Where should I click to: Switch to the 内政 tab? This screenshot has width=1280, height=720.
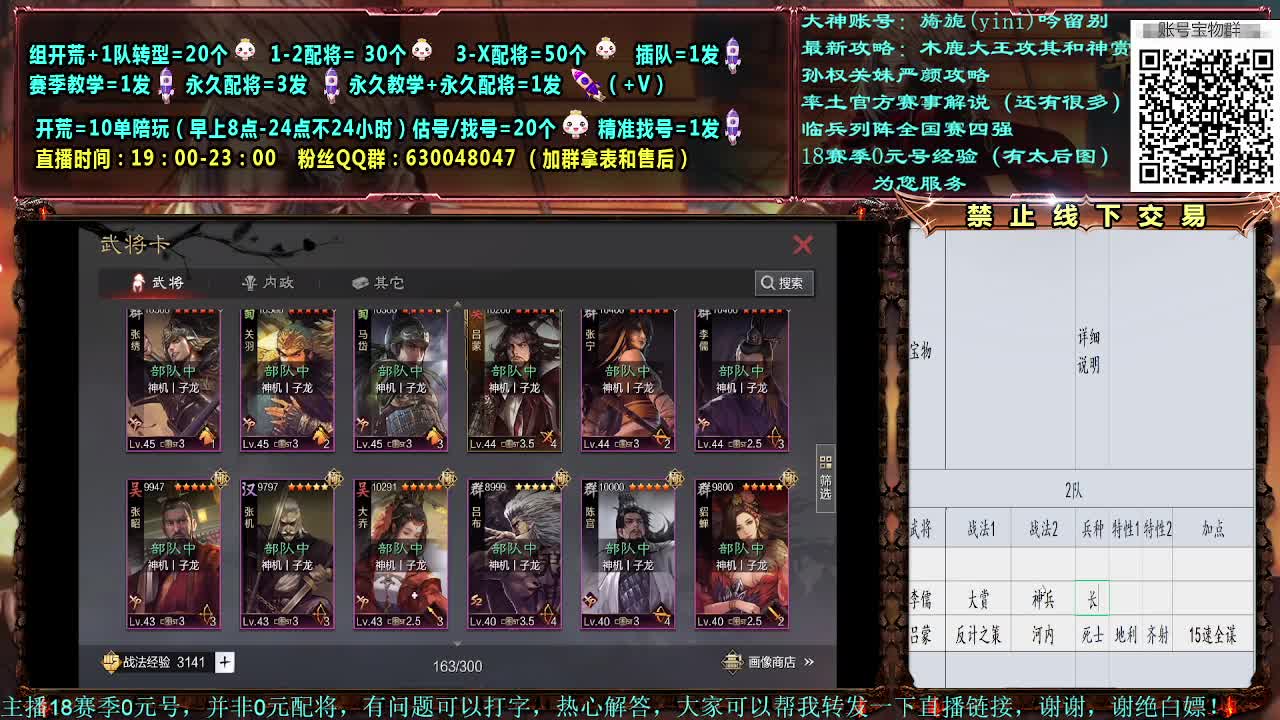[x=268, y=283]
